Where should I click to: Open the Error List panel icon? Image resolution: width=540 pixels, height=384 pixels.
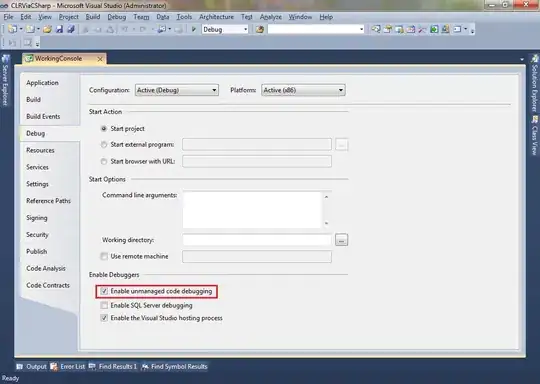pos(54,366)
